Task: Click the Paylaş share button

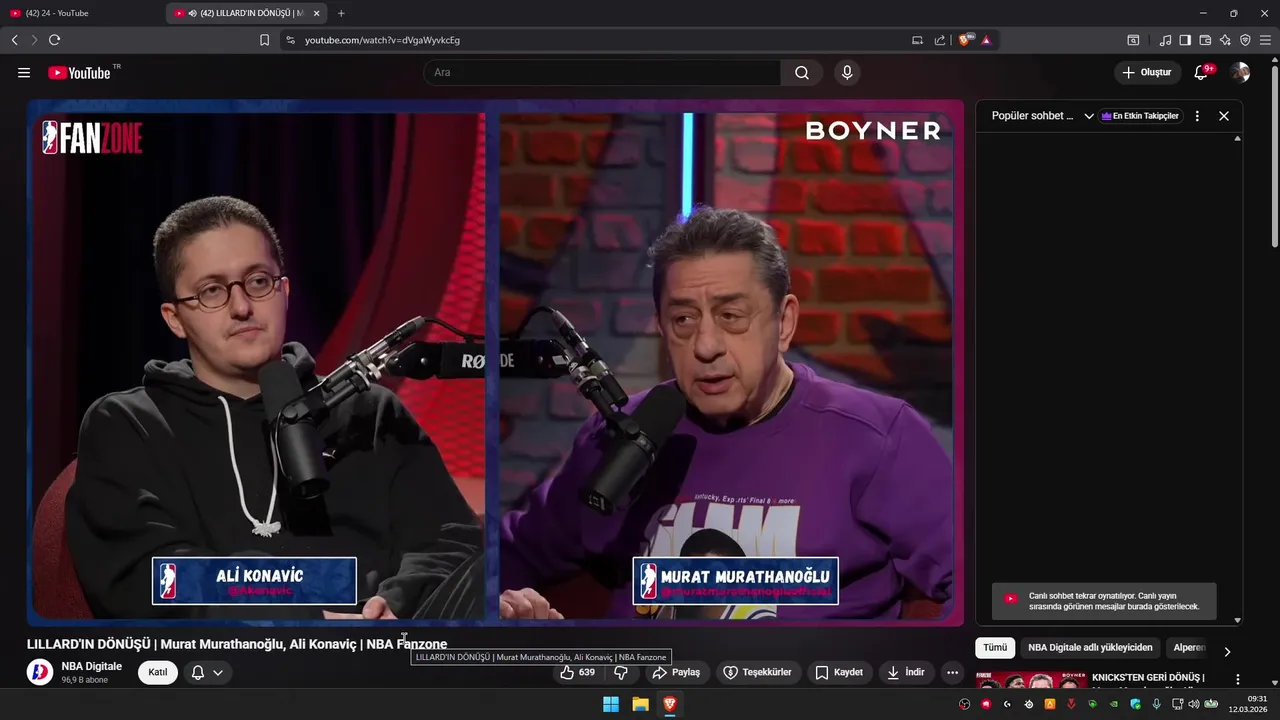Action: [676, 672]
